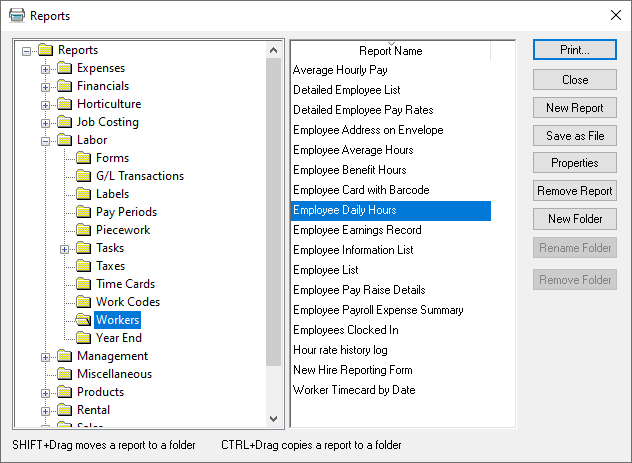Screen dimensions: 632x463
Task: Click the Print button
Action: (x=574, y=49)
